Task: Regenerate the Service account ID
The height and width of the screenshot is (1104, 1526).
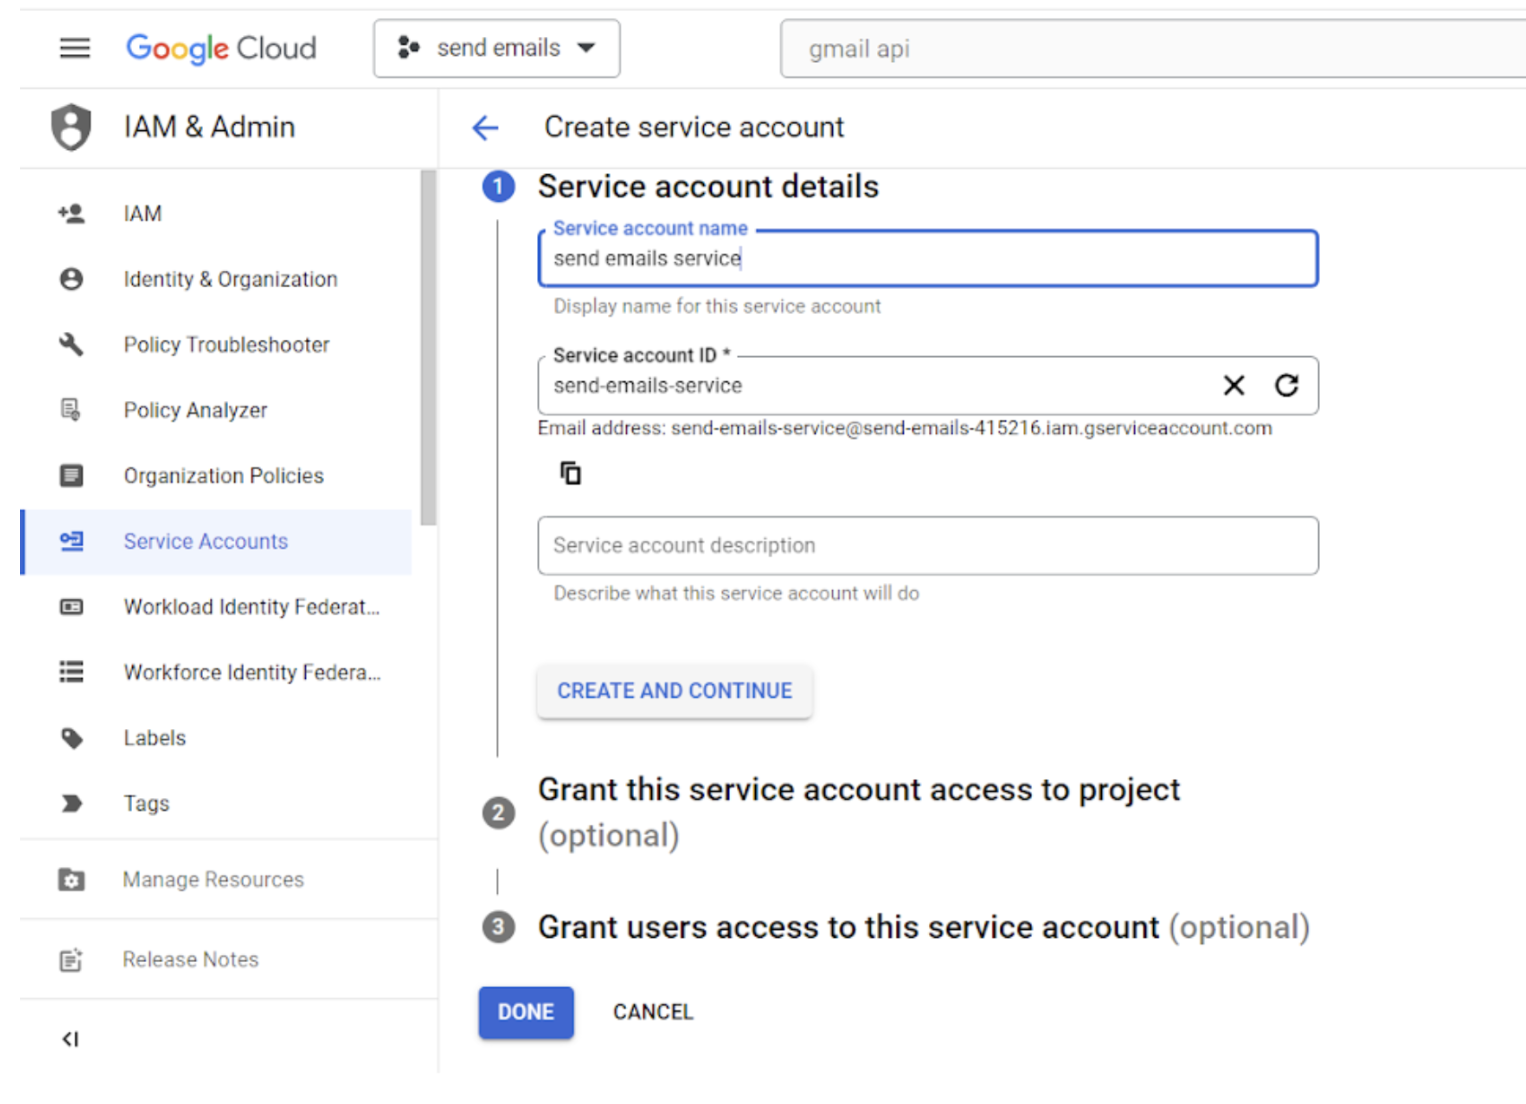Action: coord(1287,386)
